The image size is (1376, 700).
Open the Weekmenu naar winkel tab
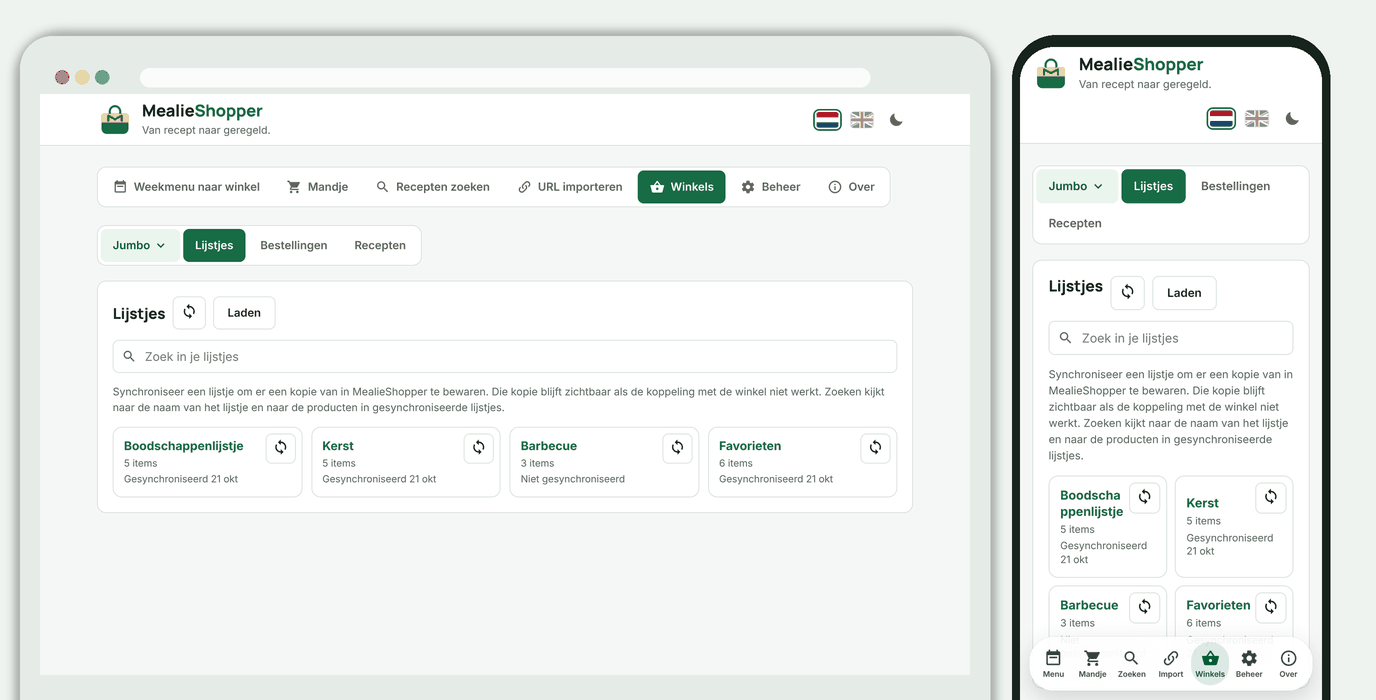pyautogui.click(x=186, y=187)
